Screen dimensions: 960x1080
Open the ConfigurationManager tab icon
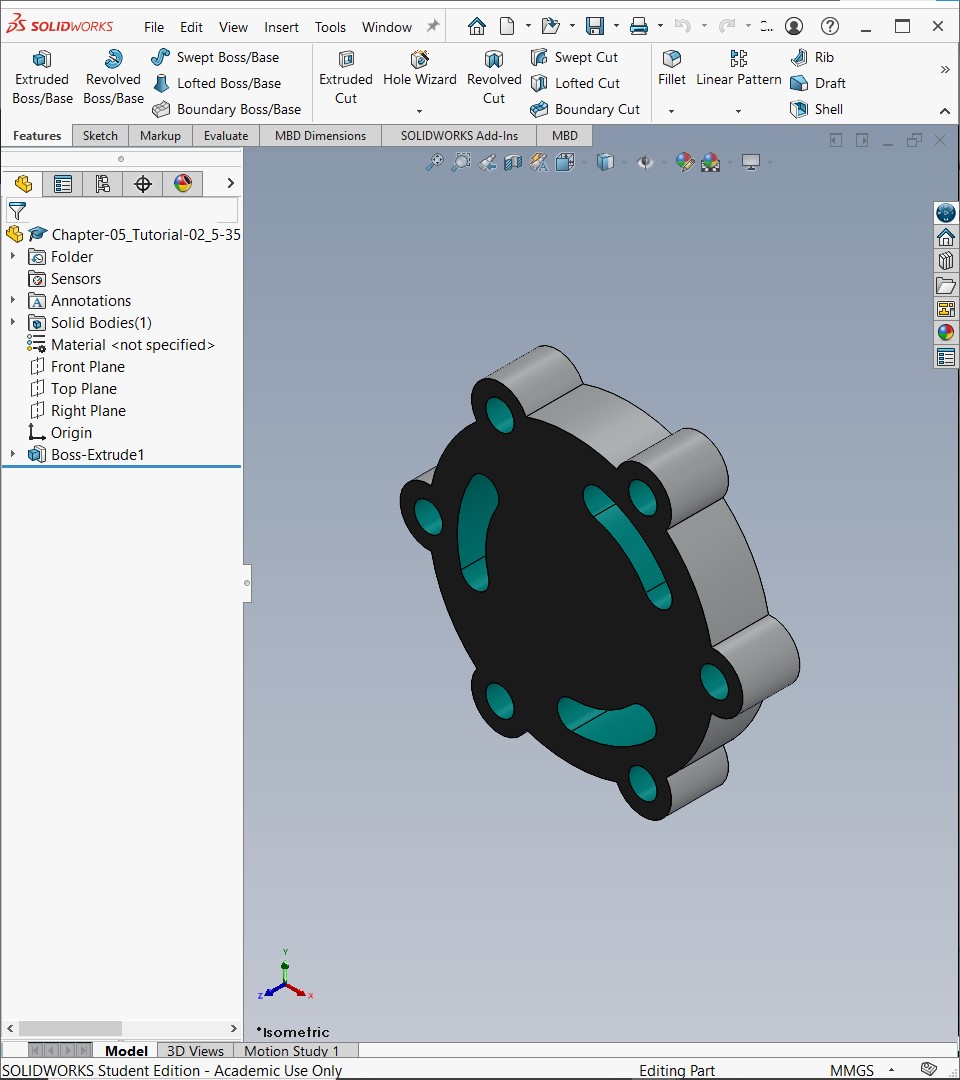point(102,184)
